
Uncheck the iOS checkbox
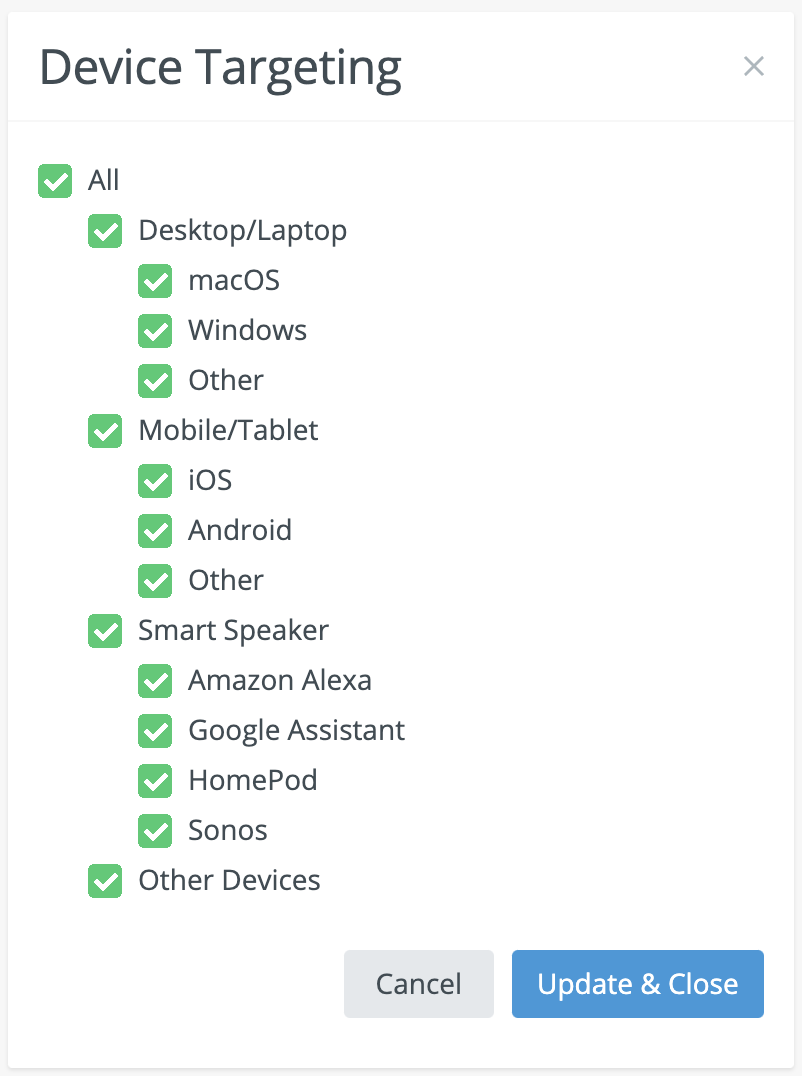[x=155, y=481]
